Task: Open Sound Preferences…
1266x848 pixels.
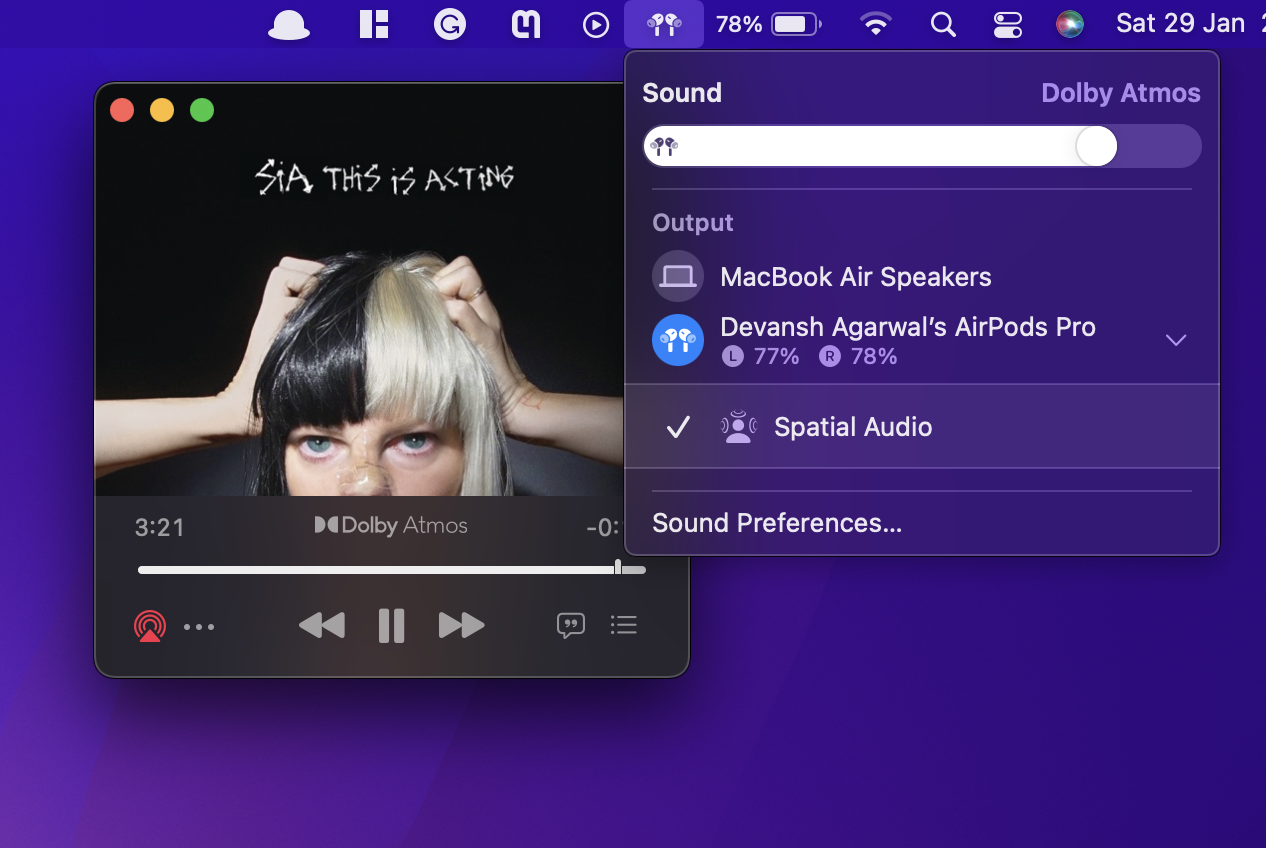Action: [777, 523]
